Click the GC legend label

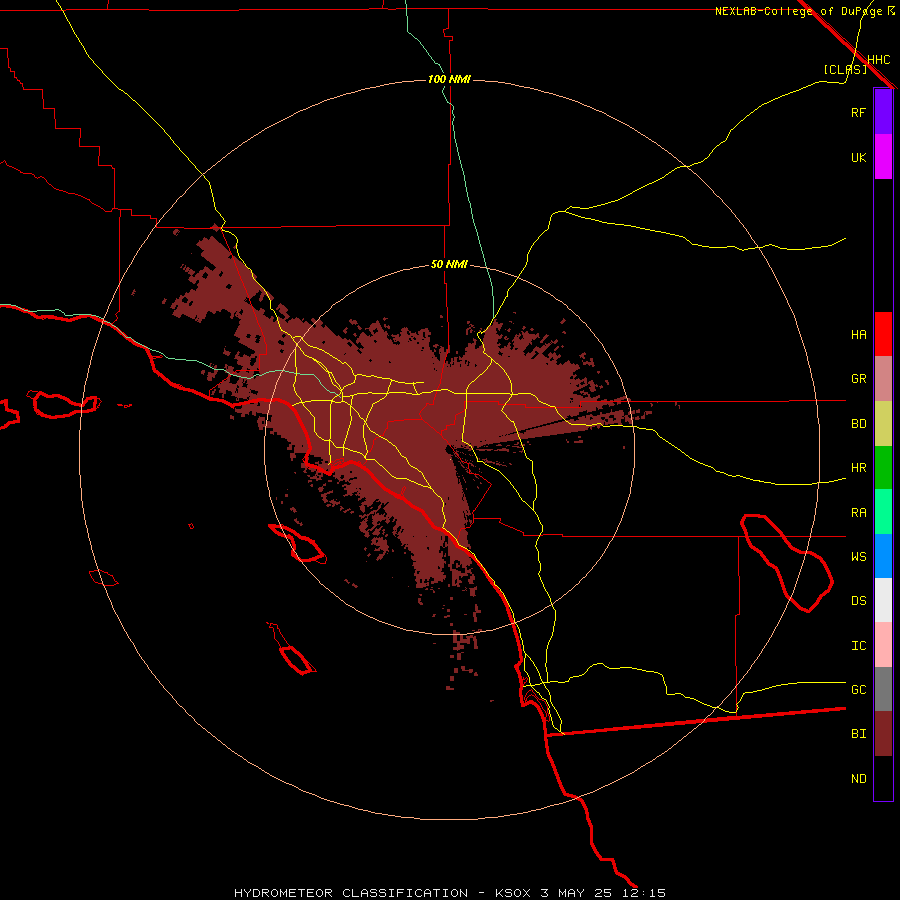(x=858, y=690)
